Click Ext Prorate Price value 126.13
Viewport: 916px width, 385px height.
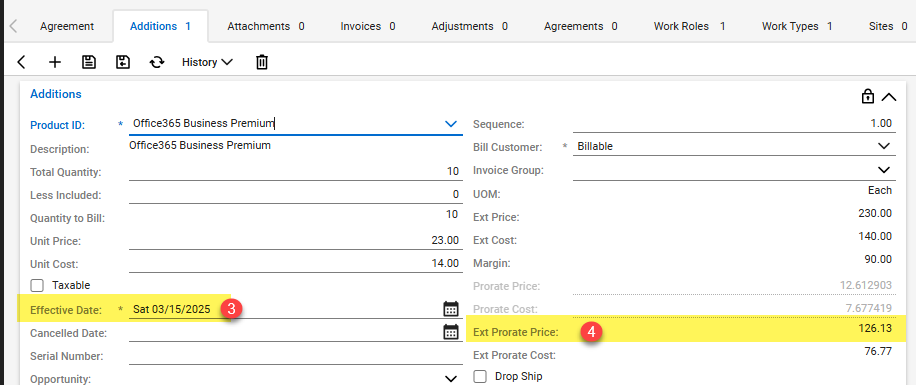pos(875,328)
